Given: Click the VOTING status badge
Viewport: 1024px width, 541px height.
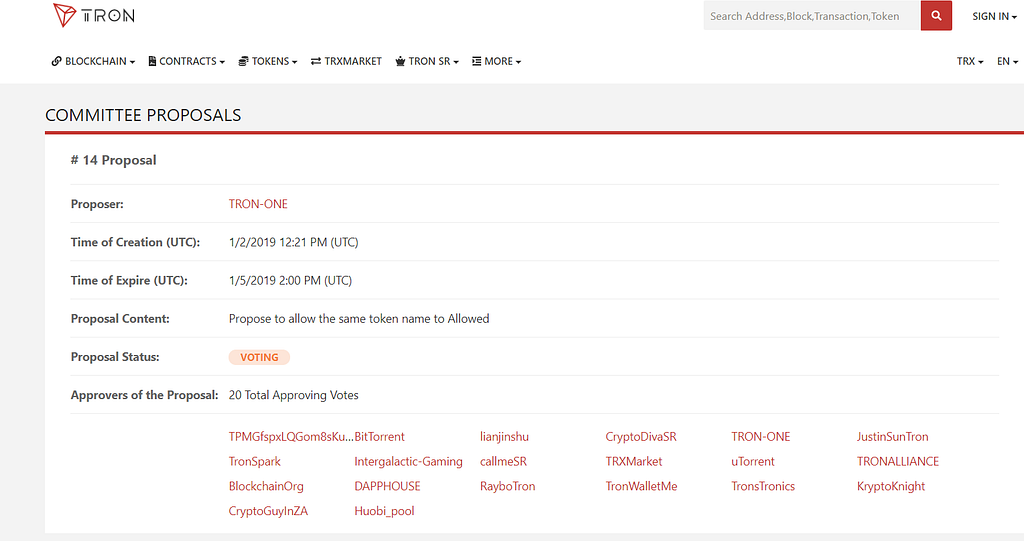Looking at the screenshot, I should pos(259,357).
